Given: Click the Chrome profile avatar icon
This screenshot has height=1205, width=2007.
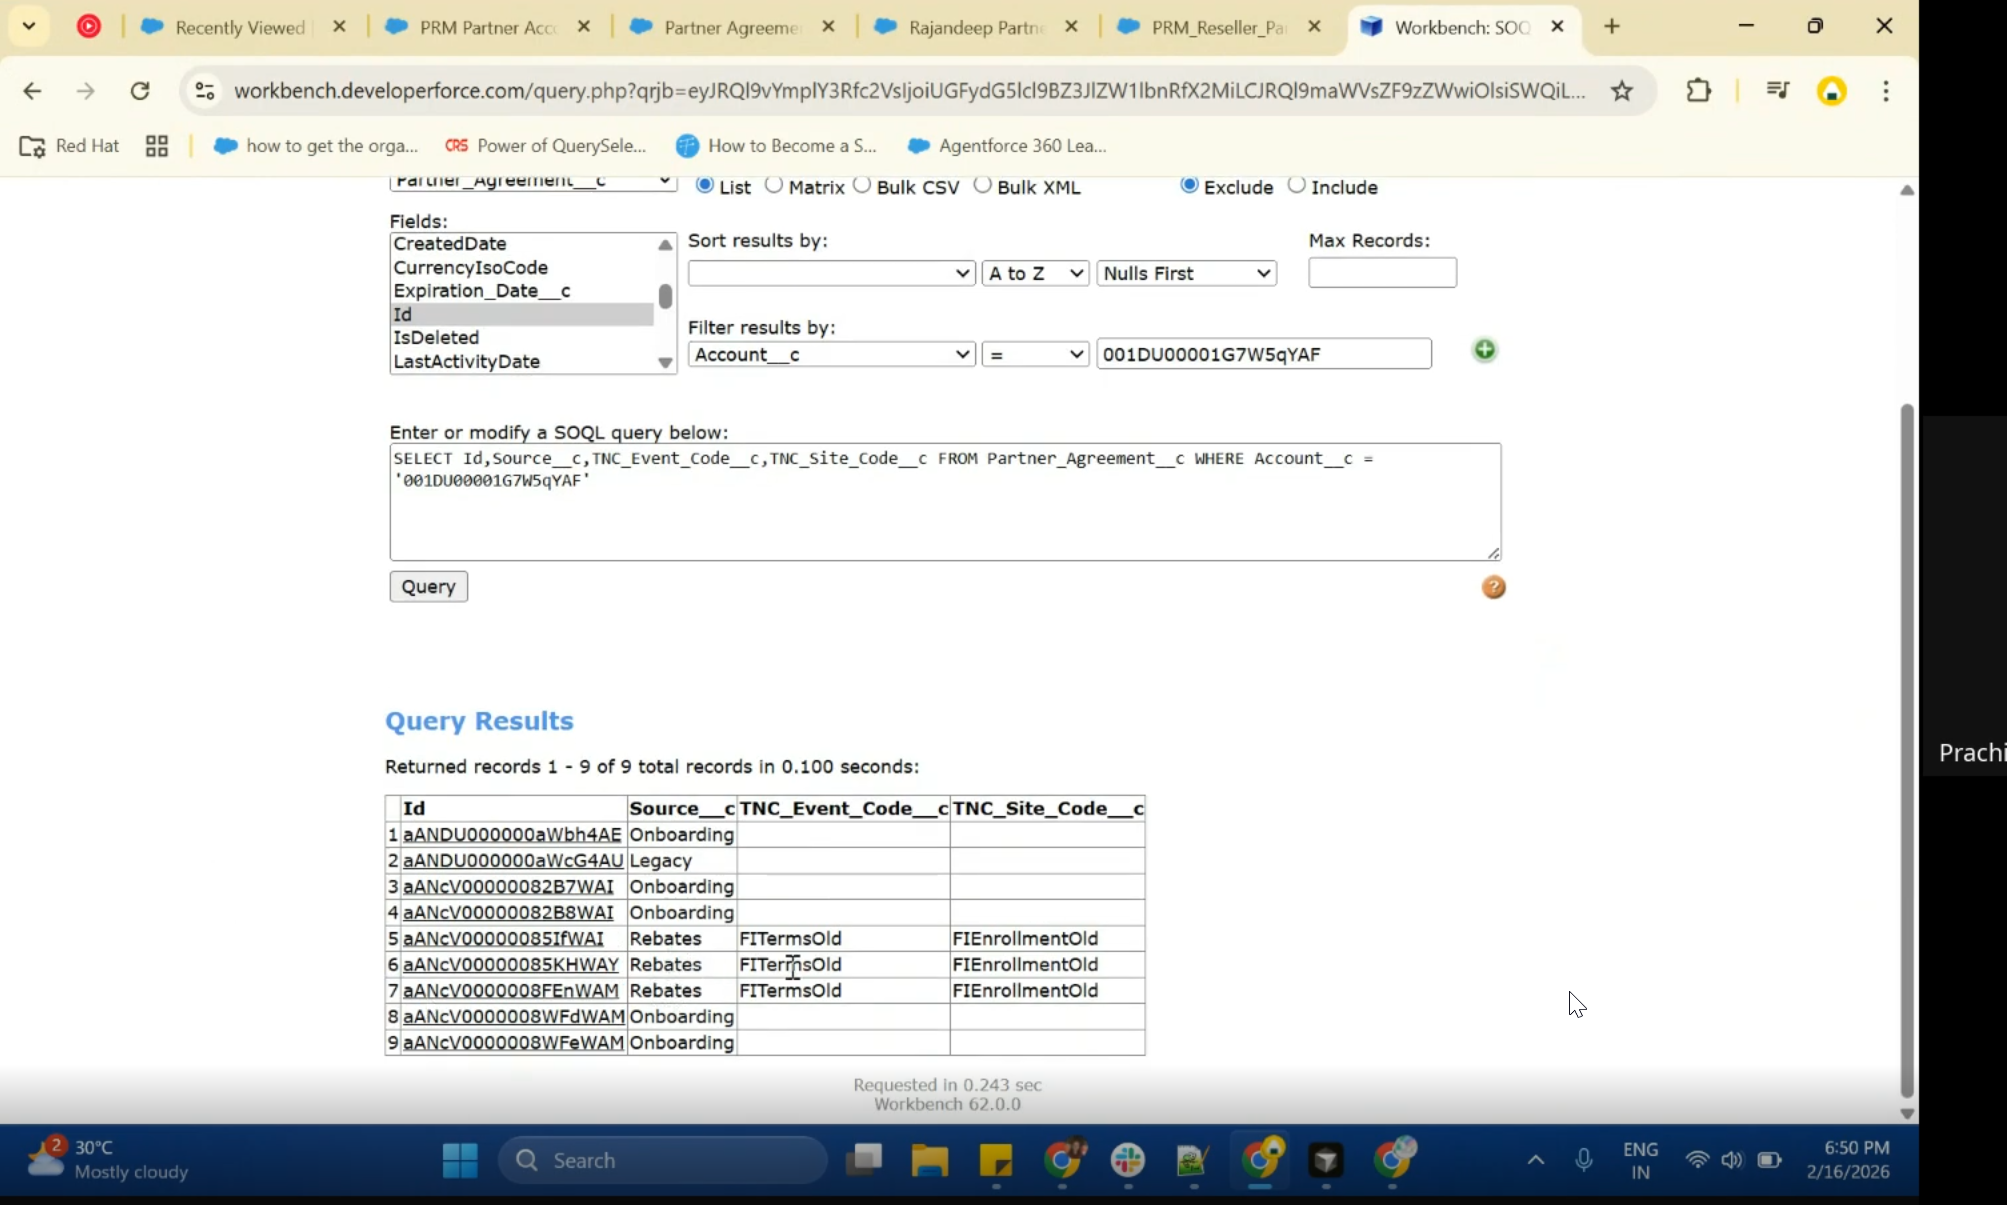Looking at the screenshot, I should [x=1831, y=91].
